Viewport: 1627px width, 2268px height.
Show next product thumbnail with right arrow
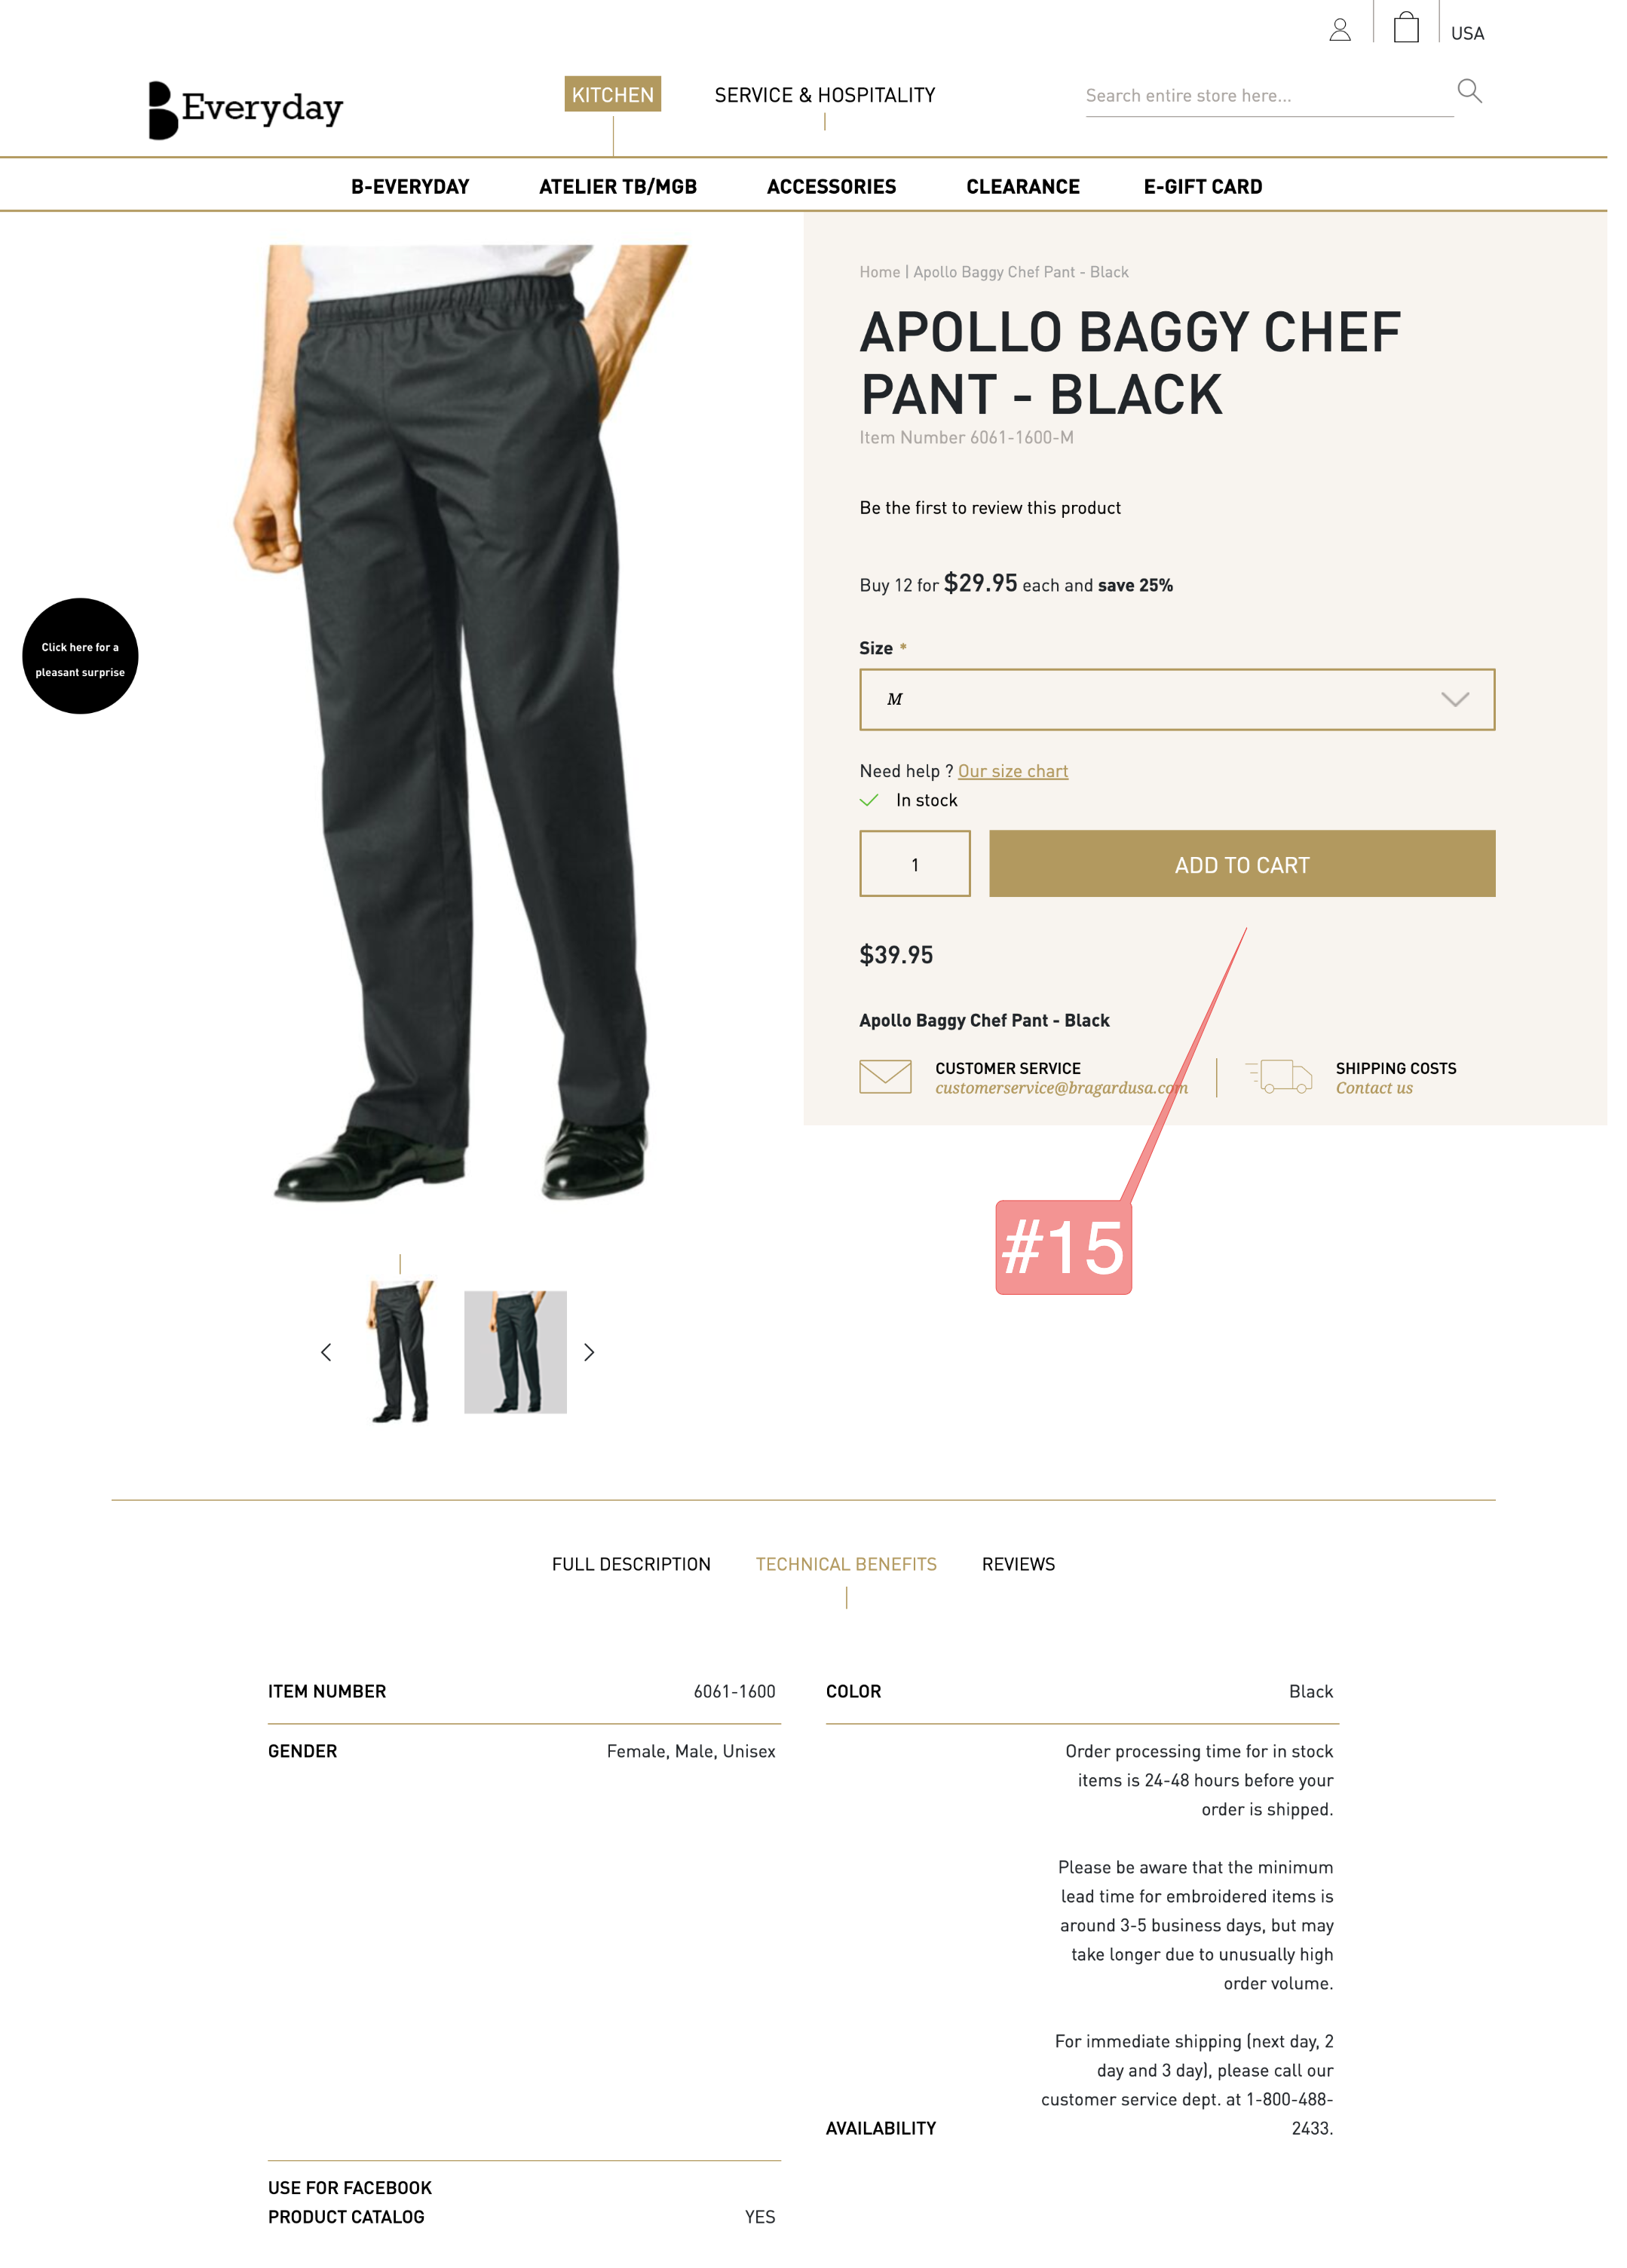coord(589,1352)
